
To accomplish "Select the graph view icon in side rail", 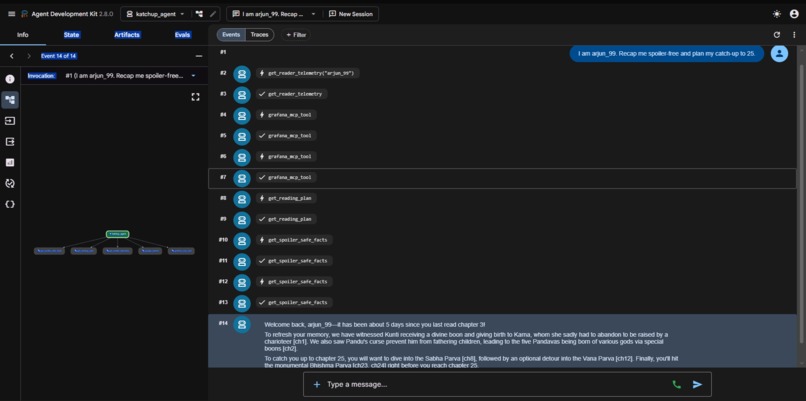I will coord(10,100).
